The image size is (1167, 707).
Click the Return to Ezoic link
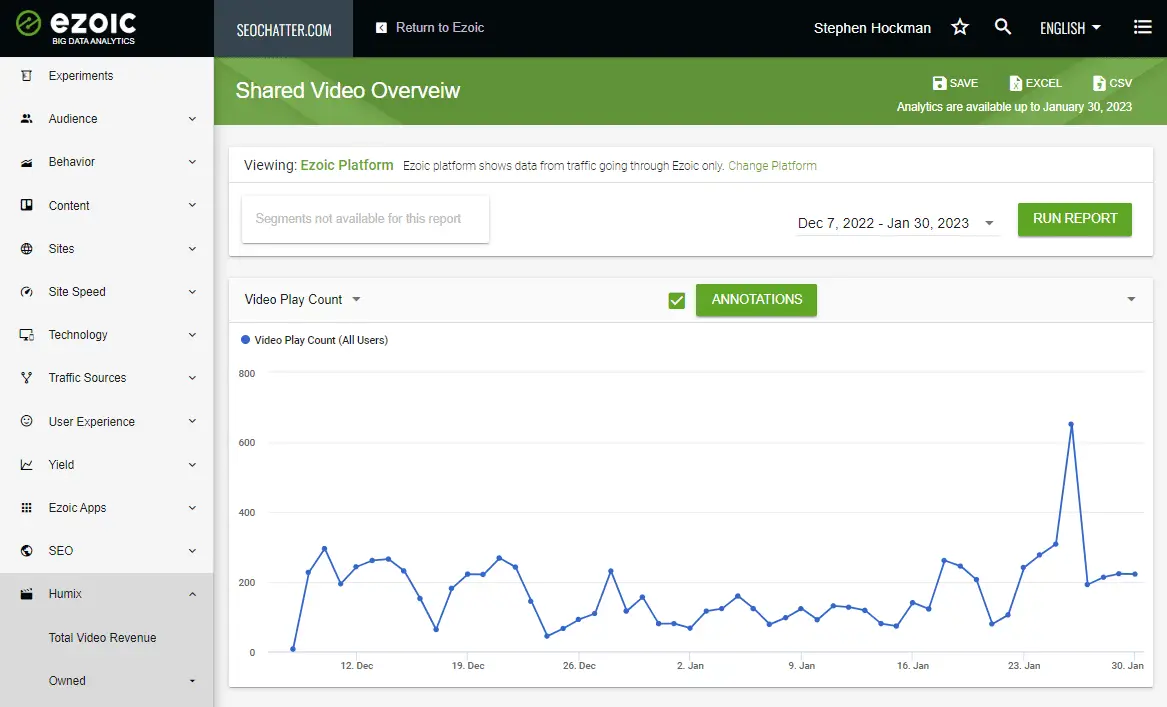point(439,28)
